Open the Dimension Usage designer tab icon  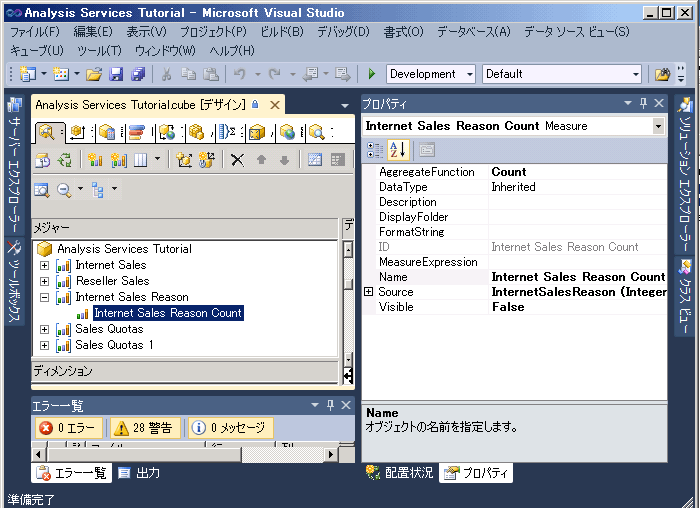78,132
